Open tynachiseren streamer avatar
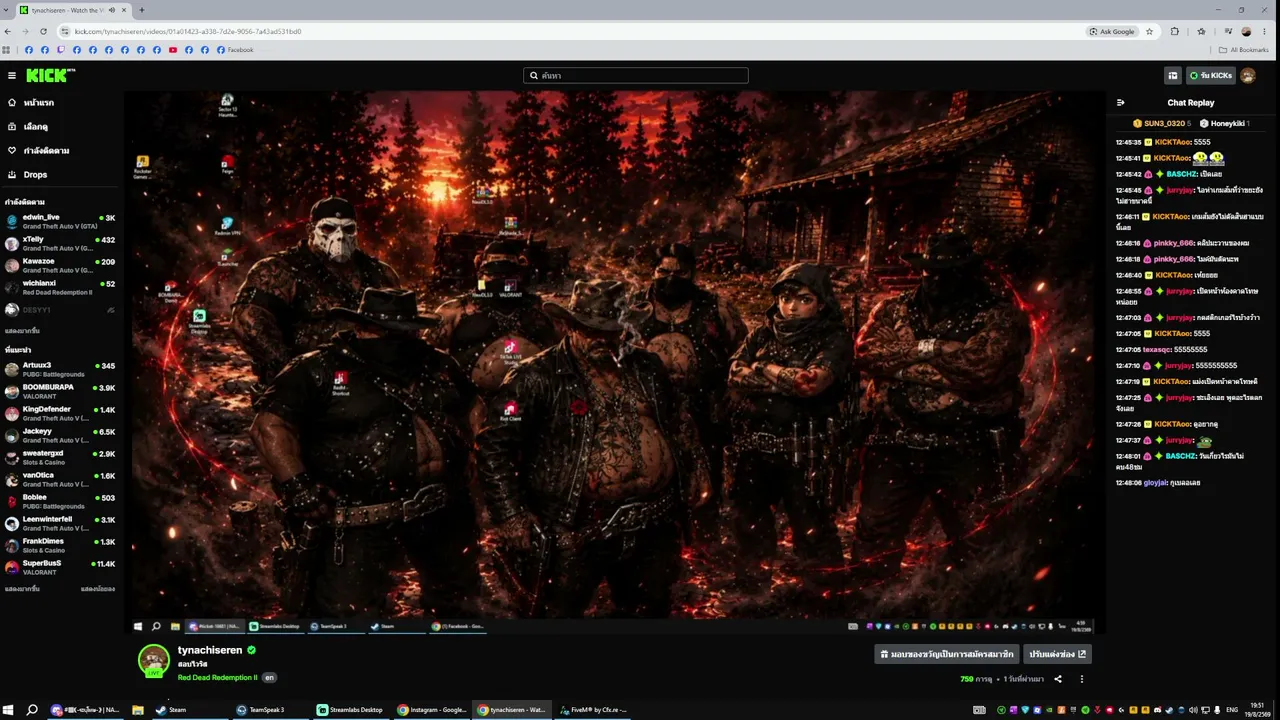Image resolution: width=1280 pixels, height=720 pixels. (153, 660)
